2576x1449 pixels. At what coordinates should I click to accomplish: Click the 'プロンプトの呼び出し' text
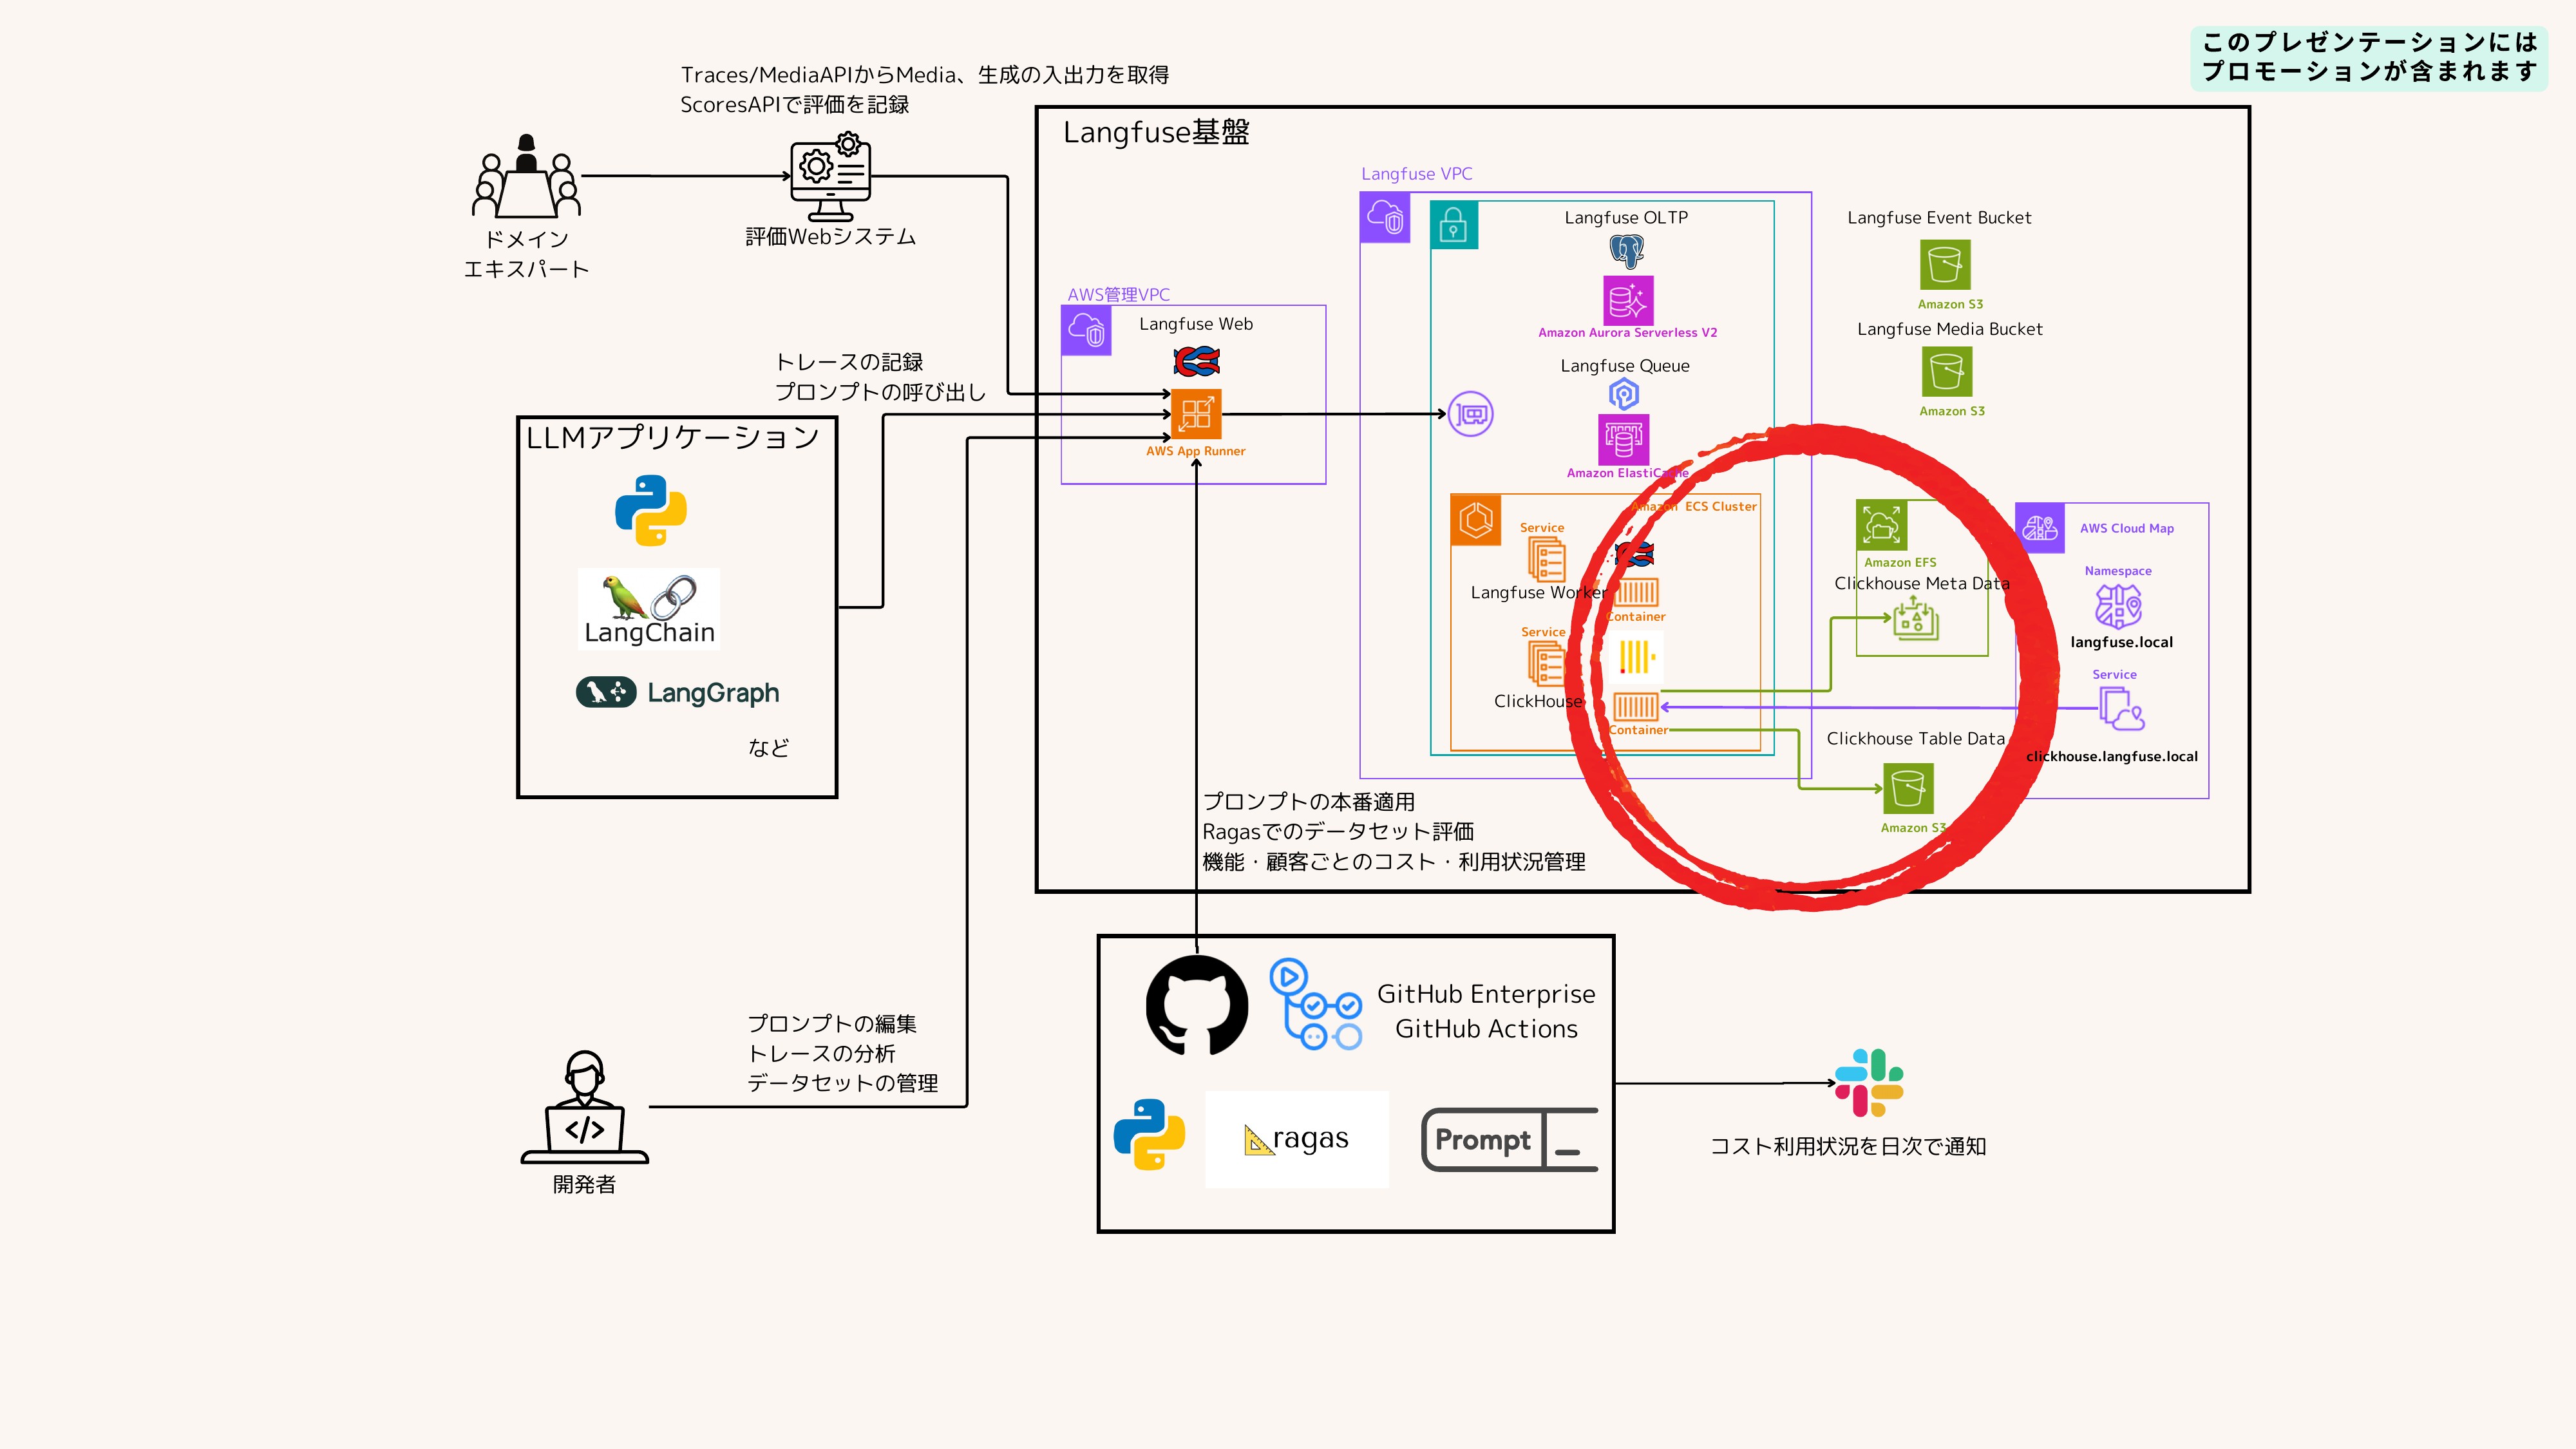[880, 392]
